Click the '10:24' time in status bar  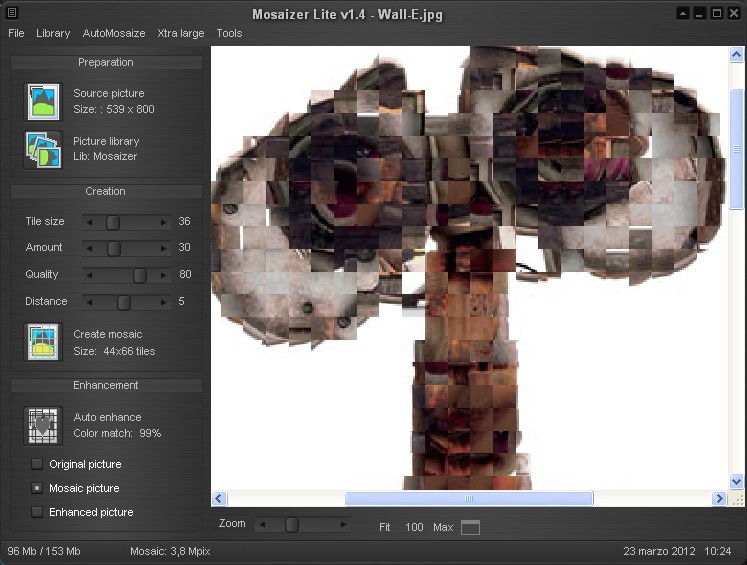pos(717,552)
